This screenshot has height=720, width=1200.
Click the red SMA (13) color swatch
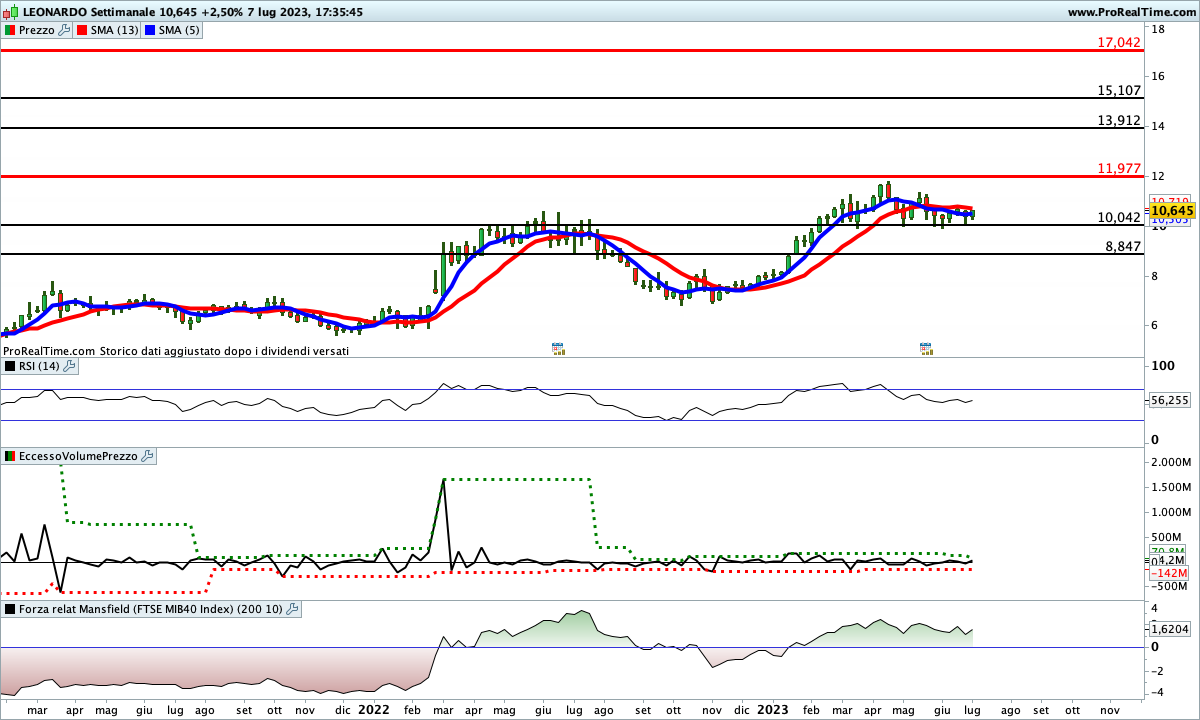(x=82, y=31)
